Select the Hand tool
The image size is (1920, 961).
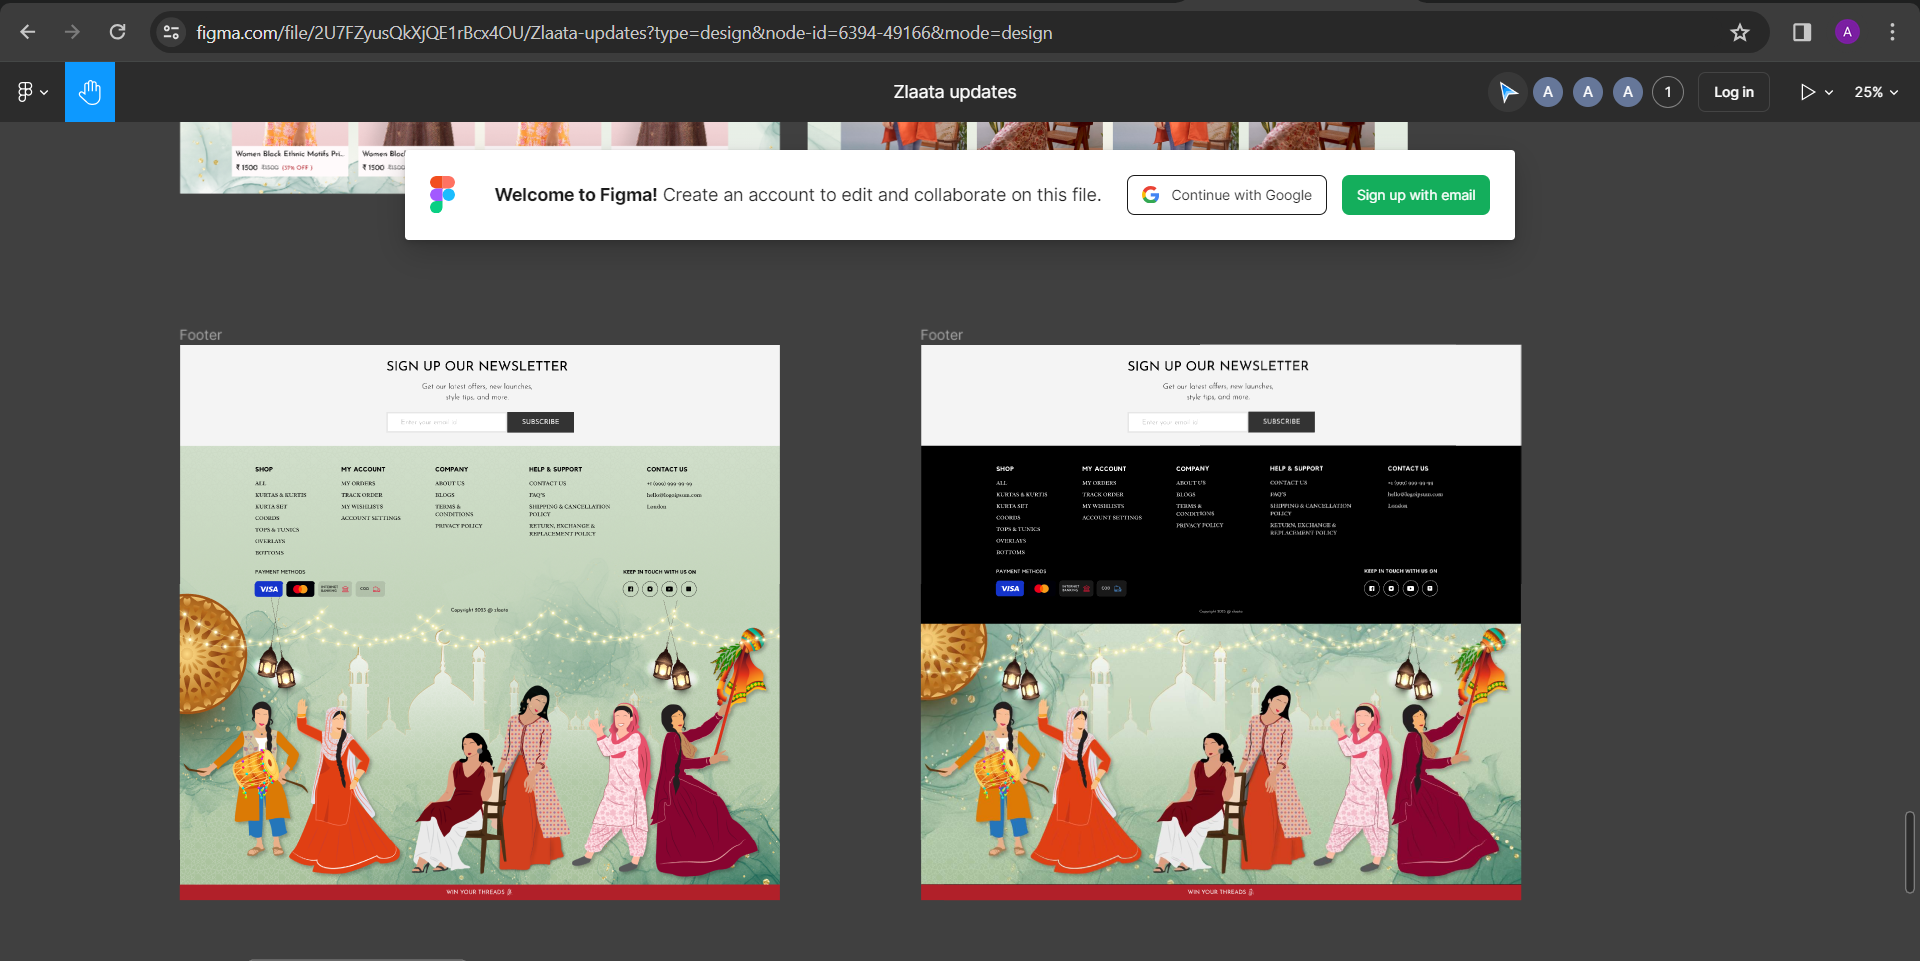tap(90, 92)
